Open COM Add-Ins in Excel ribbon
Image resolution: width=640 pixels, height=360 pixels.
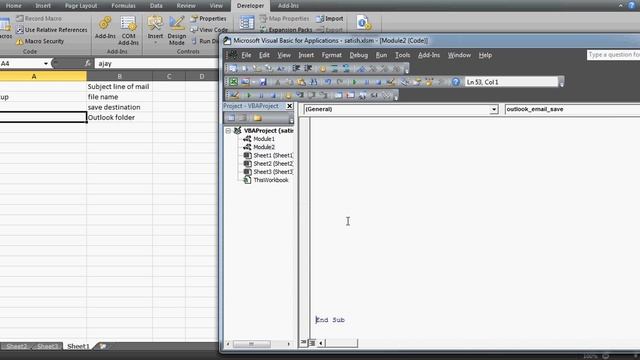click(128, 31)
